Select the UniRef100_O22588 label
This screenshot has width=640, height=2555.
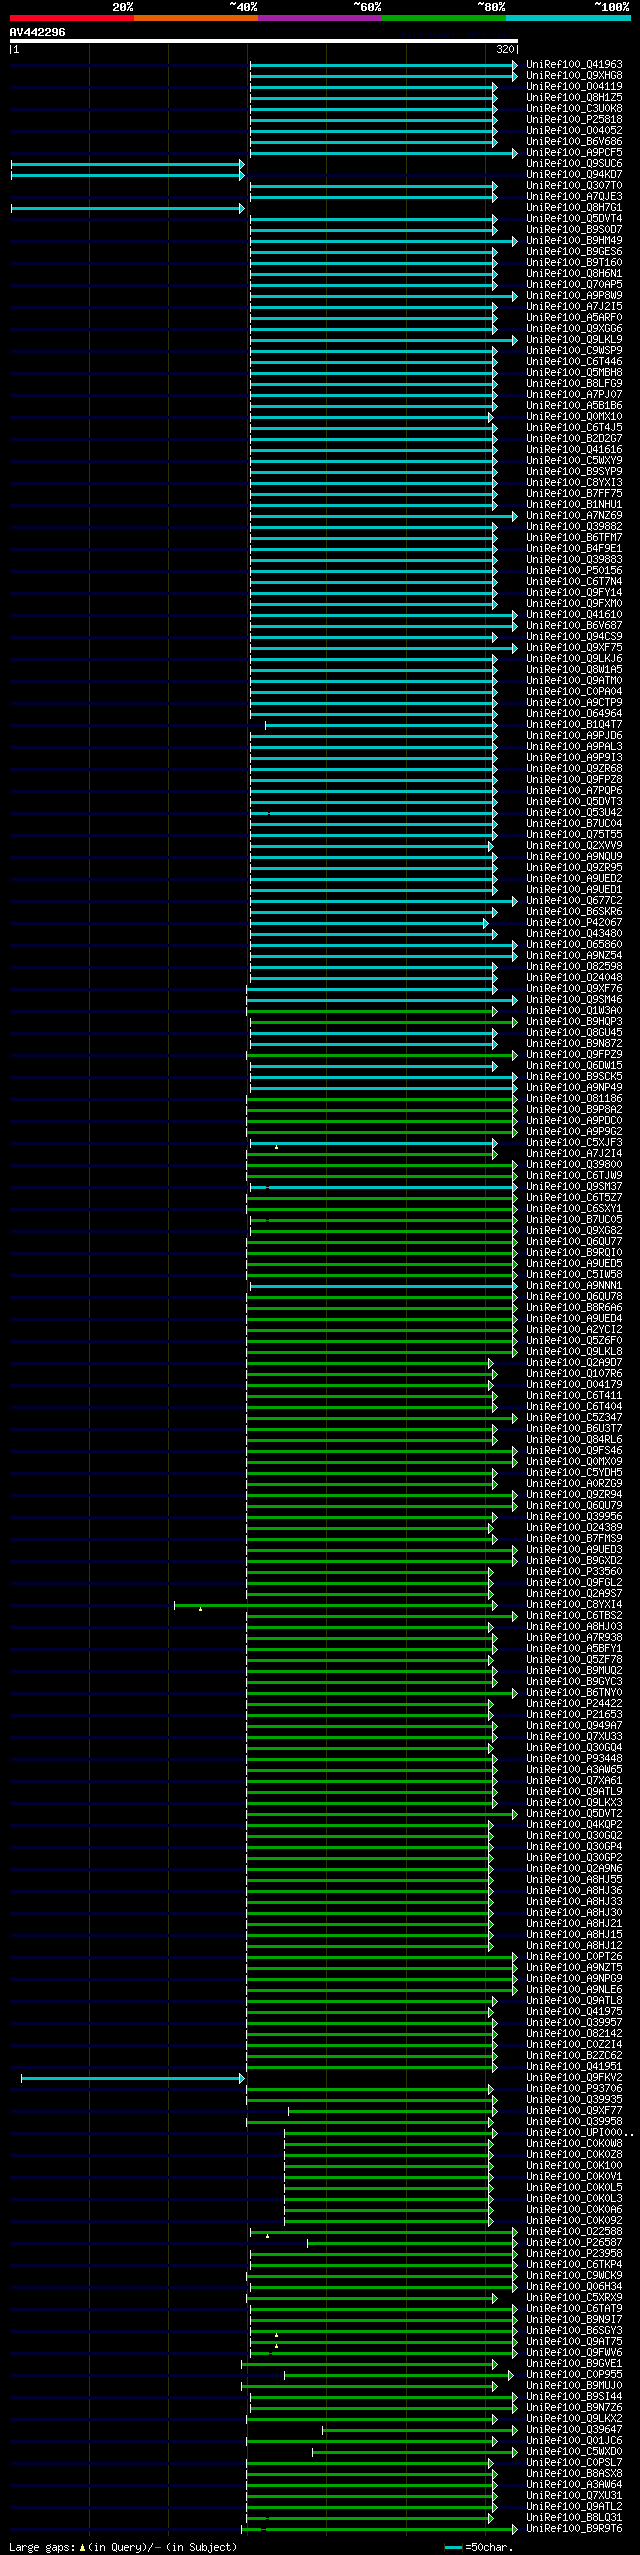(x=574, y=2232)
